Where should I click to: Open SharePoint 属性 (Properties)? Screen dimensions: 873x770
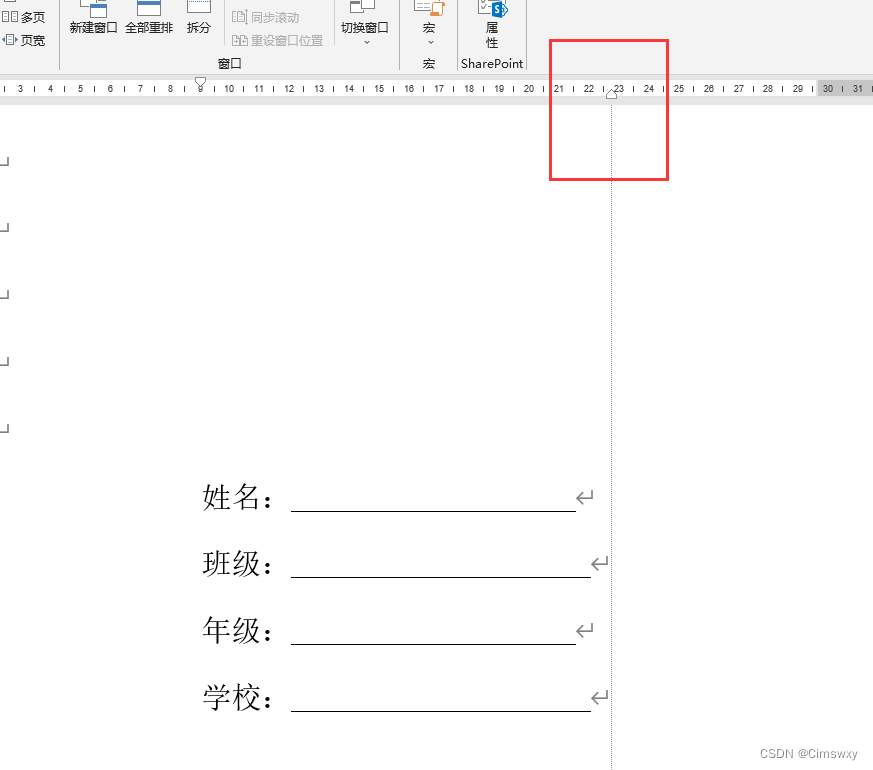[x=492, y=30]
